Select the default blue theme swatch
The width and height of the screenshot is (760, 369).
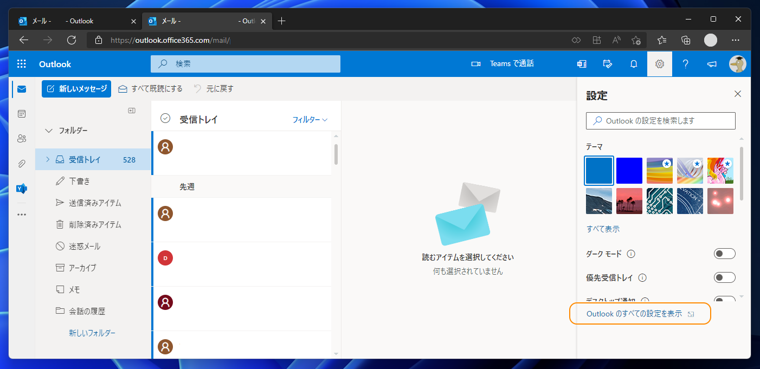tap(599, 171)
